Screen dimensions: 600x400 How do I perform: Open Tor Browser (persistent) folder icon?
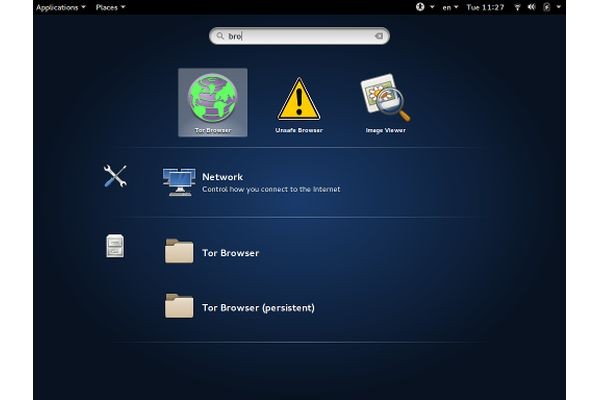[x=179, y=307]
